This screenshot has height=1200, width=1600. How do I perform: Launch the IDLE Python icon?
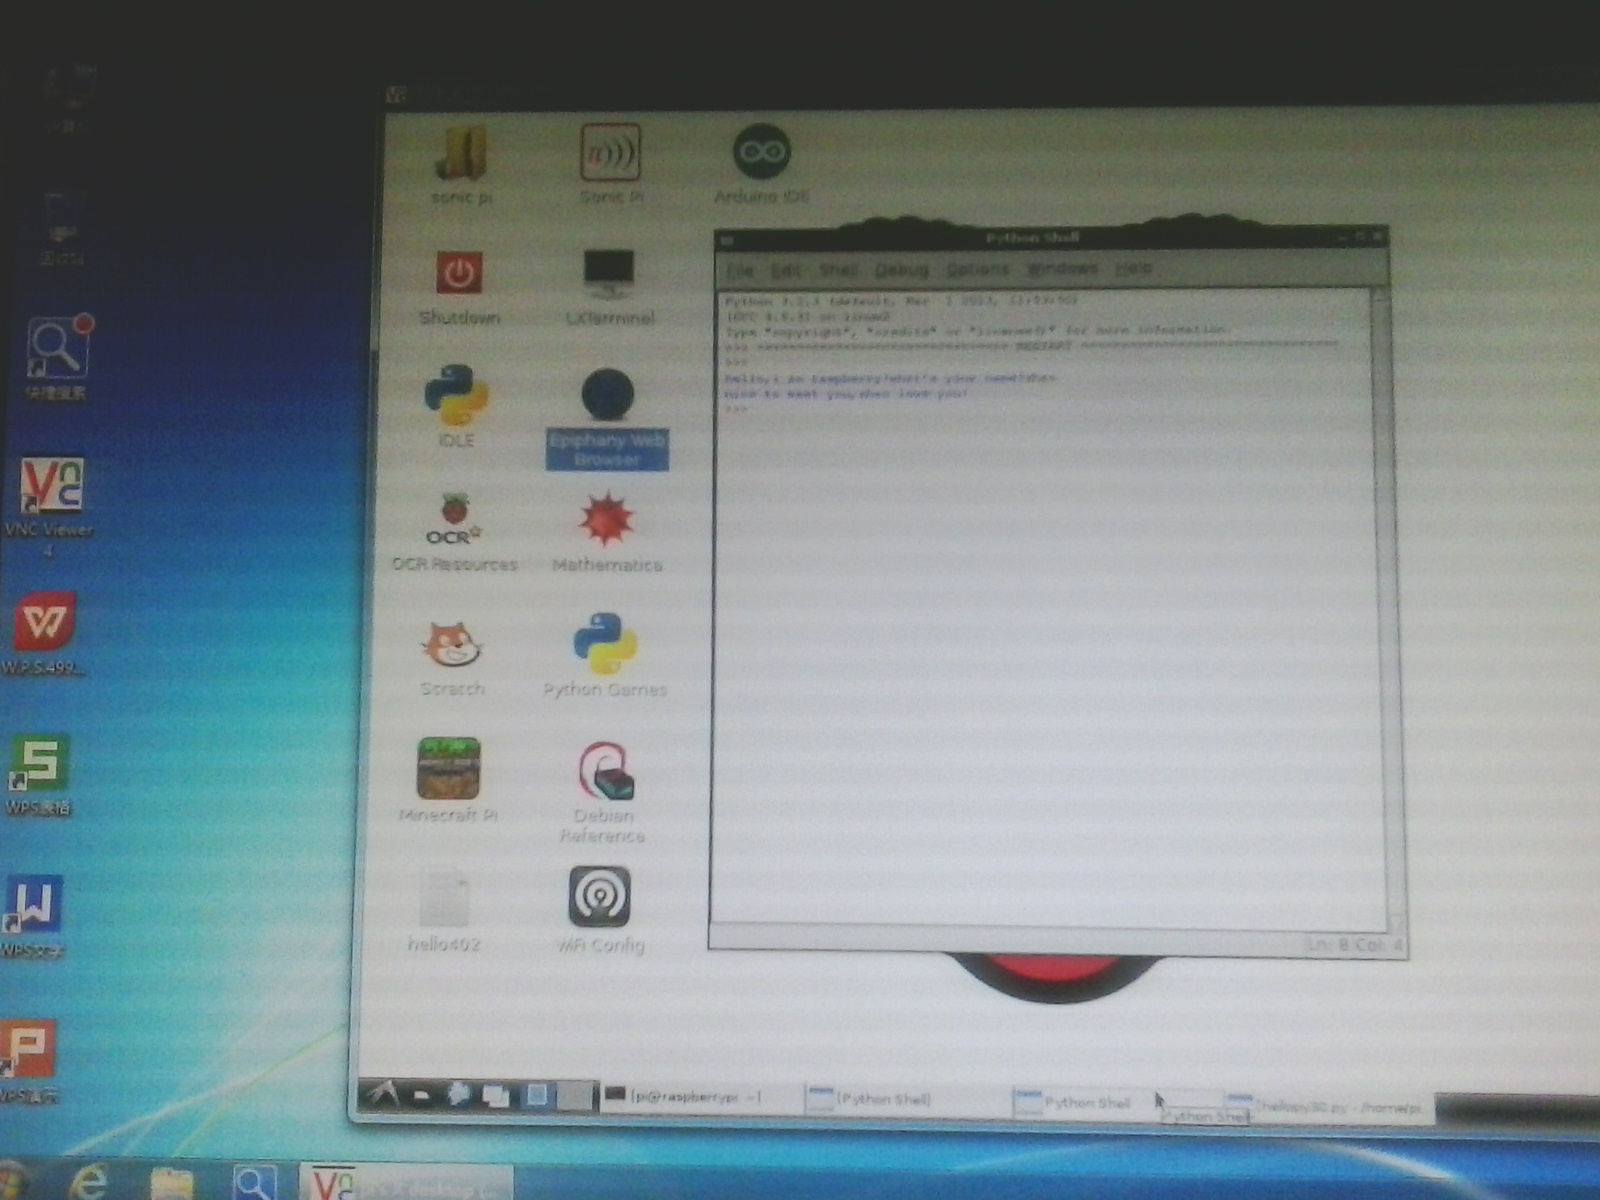coord(457,396)
